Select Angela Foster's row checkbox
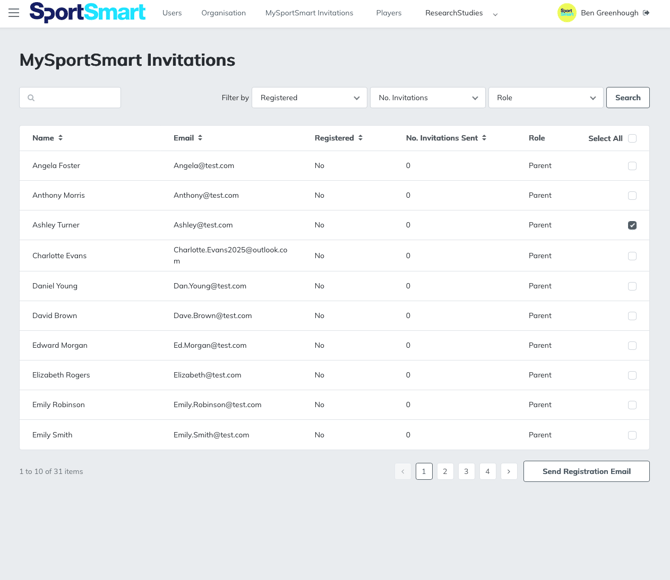This screenshot has height=580, width=670. pos(632,166)
